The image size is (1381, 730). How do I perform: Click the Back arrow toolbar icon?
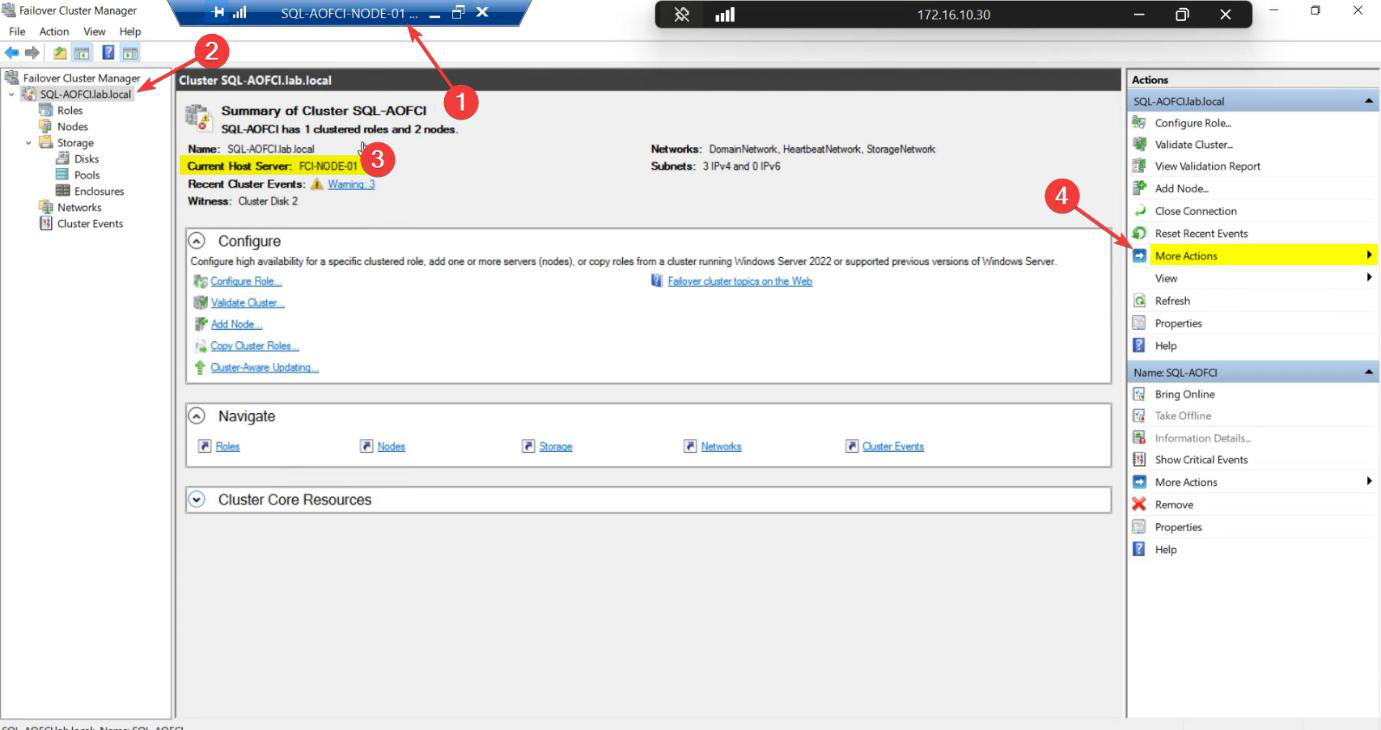point(12,52)
